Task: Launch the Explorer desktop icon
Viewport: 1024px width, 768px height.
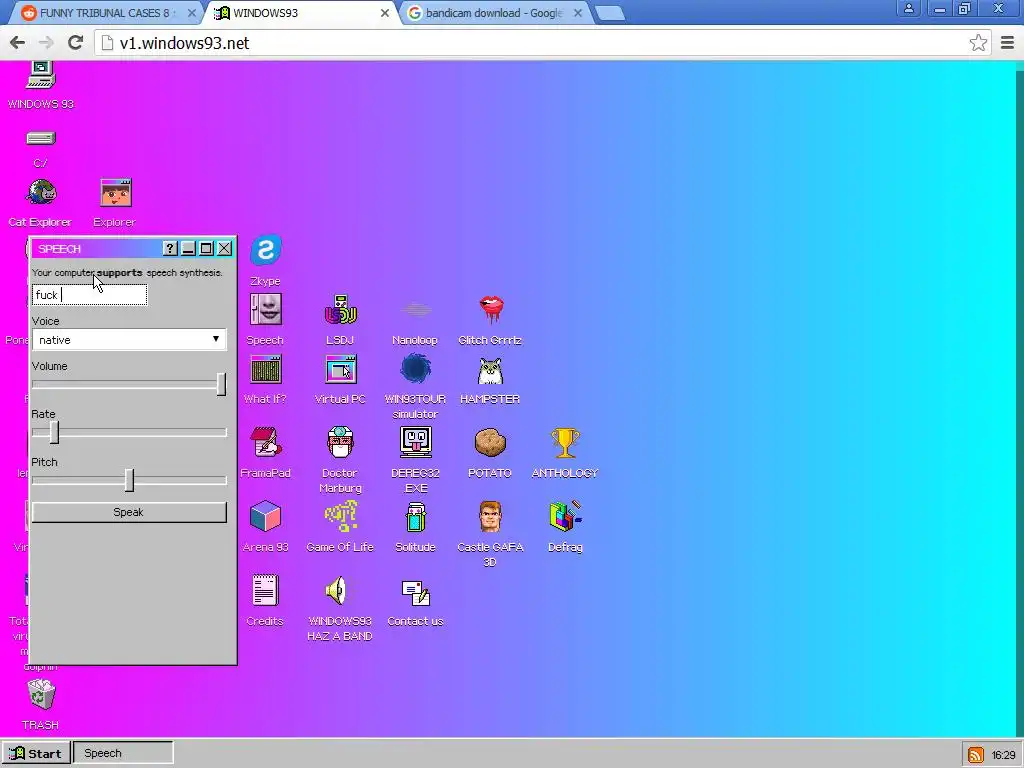Action: coord(116,193)
